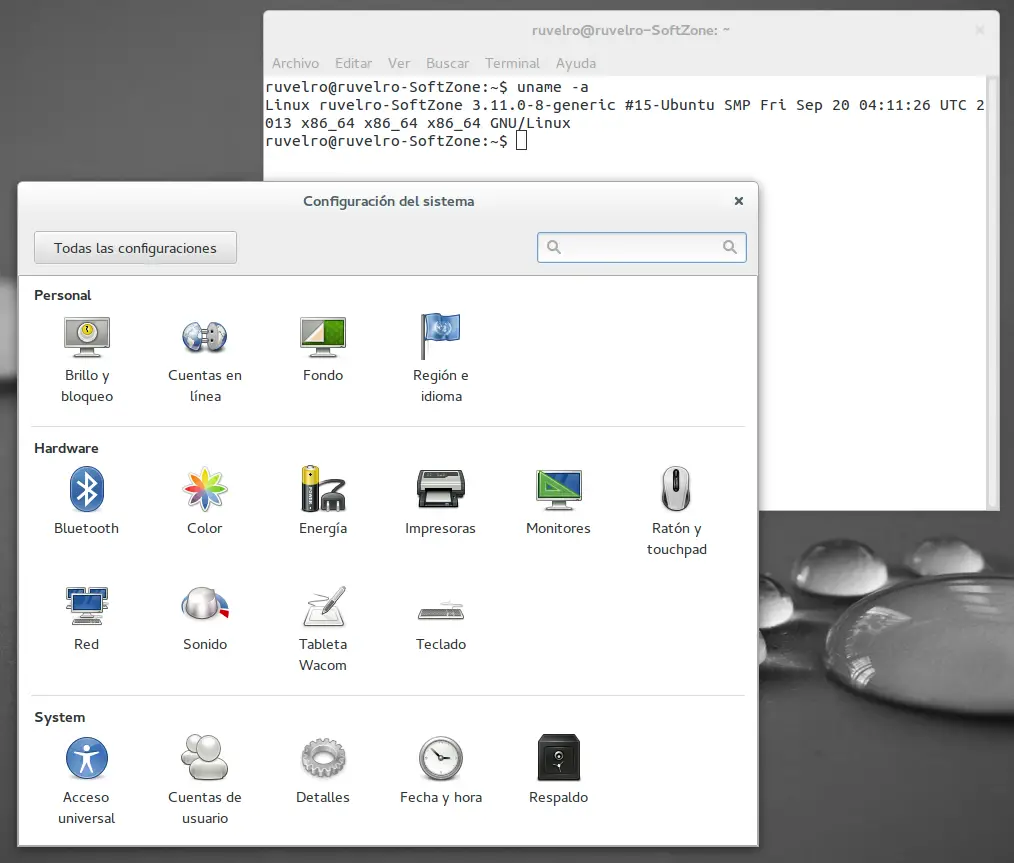
Task: Open the Terminal menu in Terminal window
Action: (512, 63)
